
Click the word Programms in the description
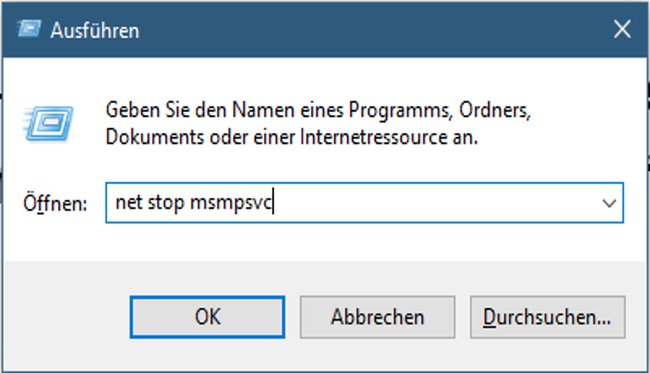(x=400, y=111)
